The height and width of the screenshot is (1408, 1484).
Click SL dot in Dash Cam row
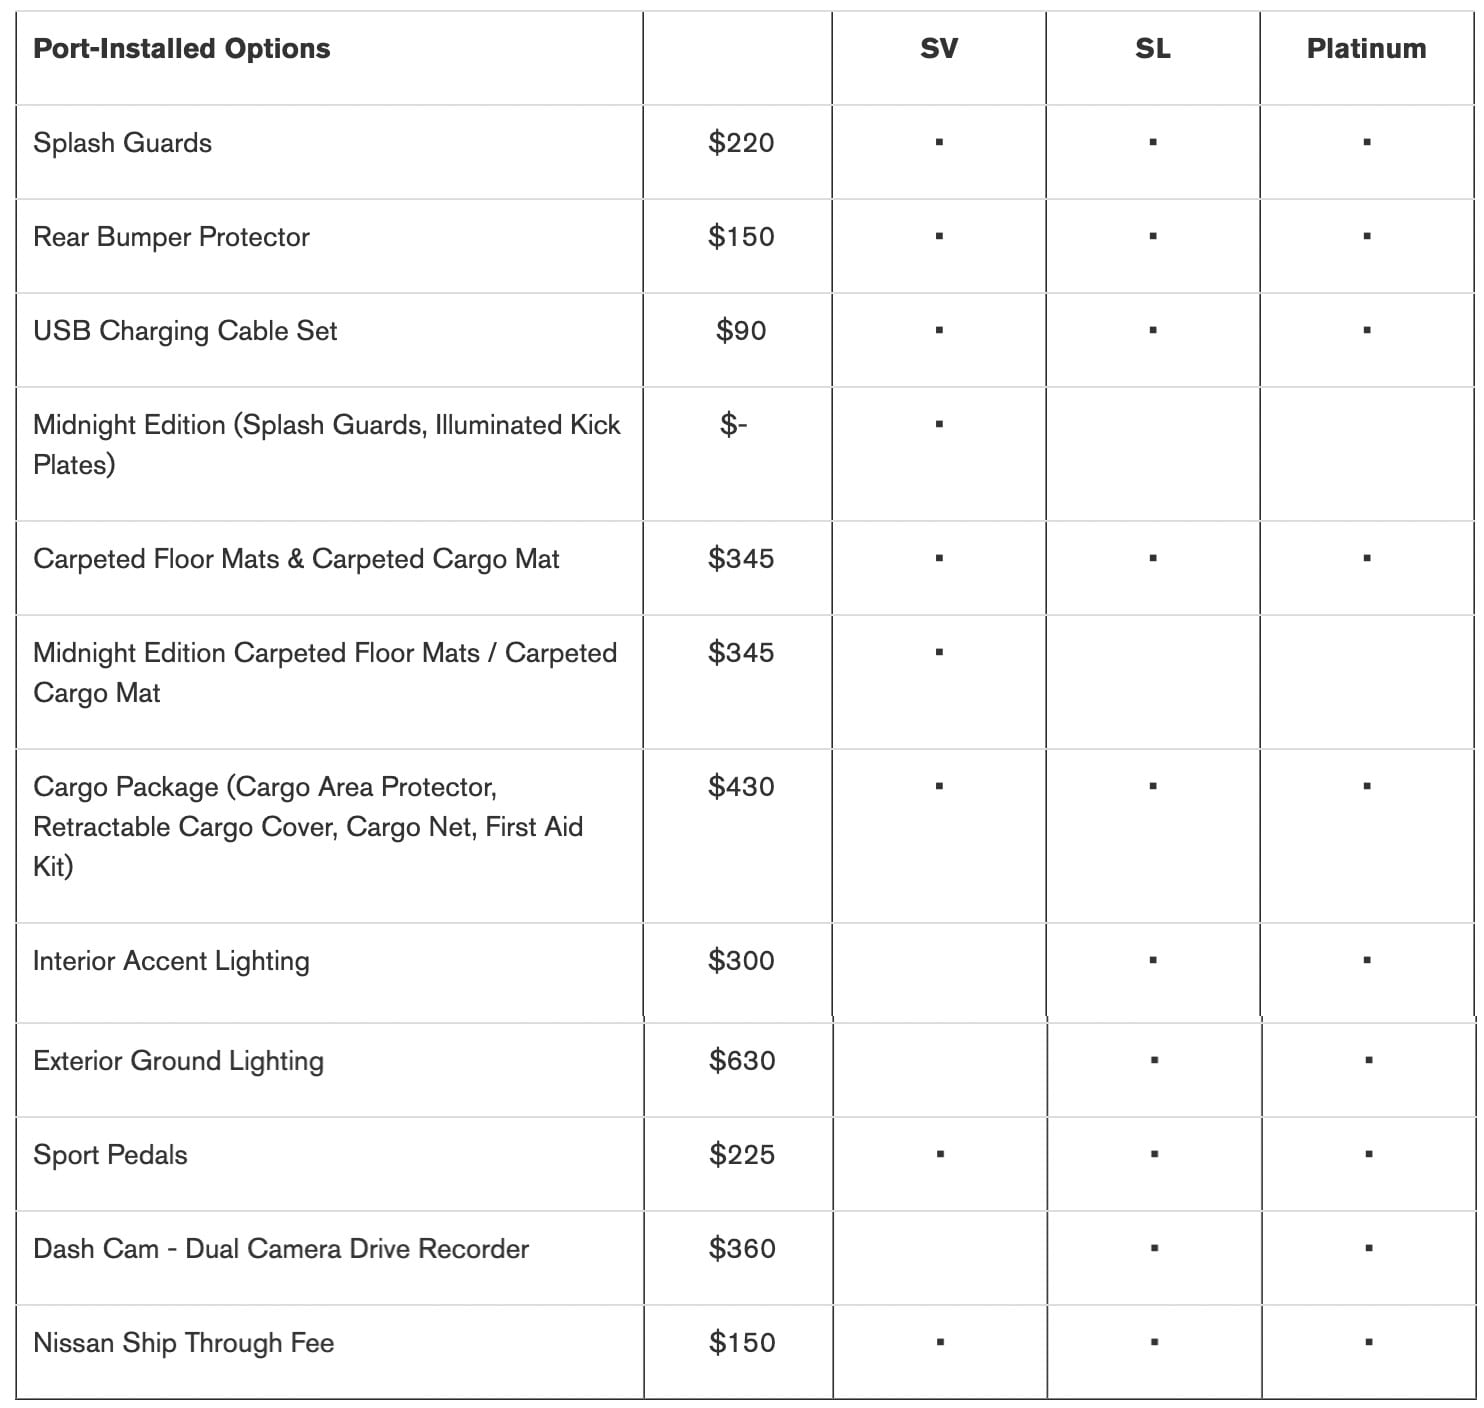pos(1154,1248)
